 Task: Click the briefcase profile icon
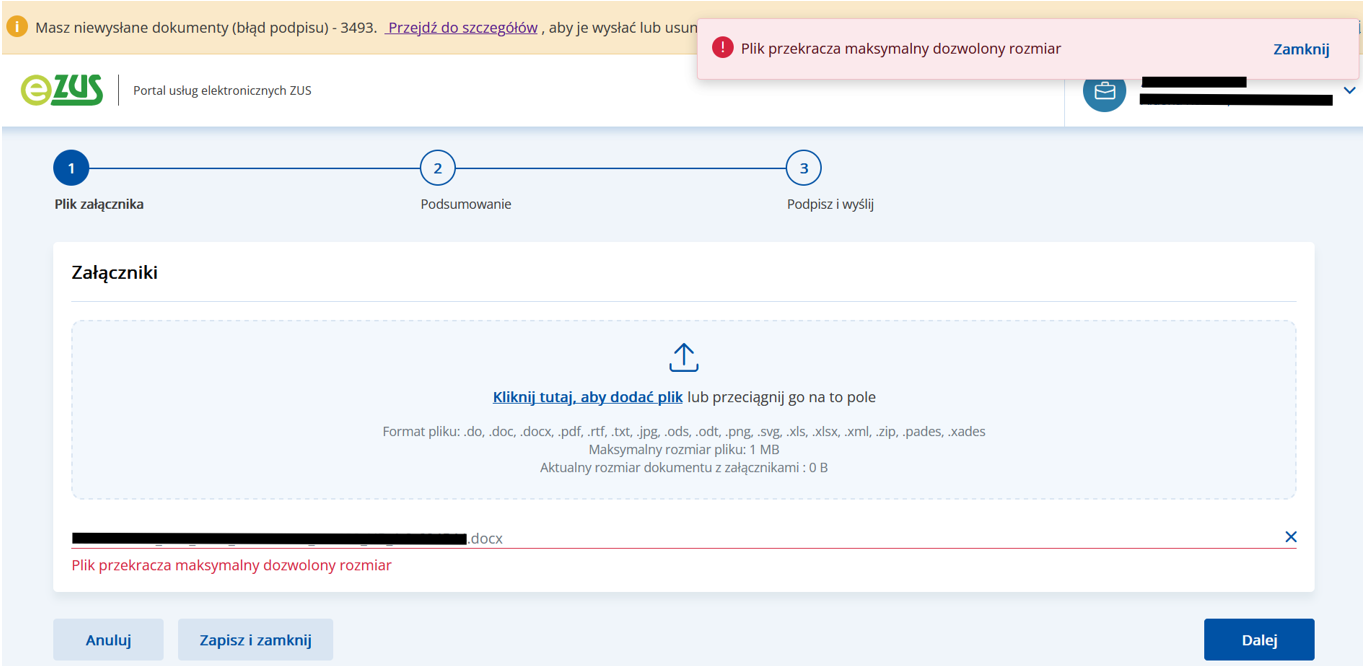pos(1104,91)
